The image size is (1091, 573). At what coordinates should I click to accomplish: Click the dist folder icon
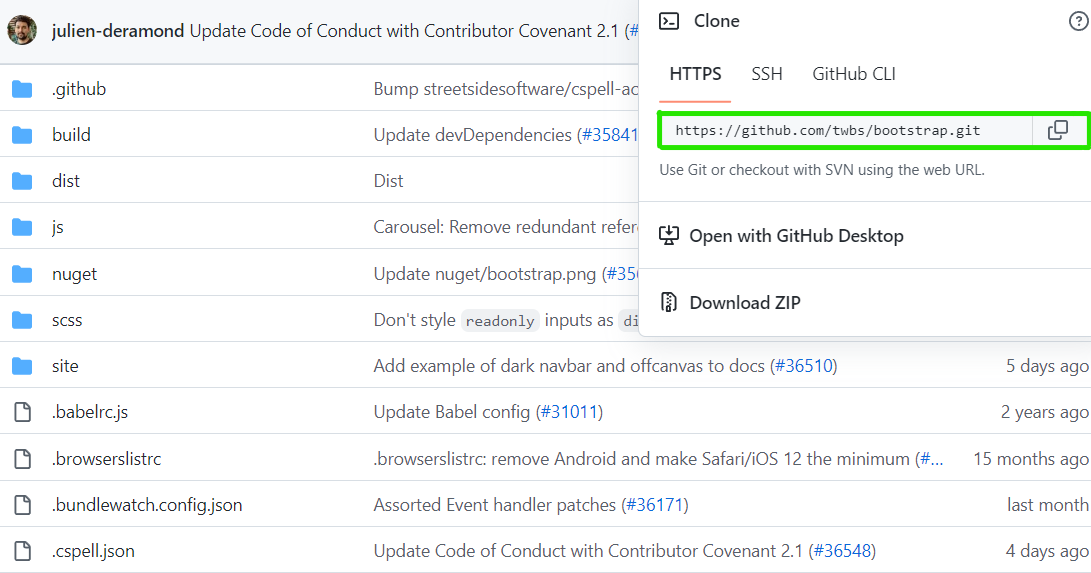point(22,181)
